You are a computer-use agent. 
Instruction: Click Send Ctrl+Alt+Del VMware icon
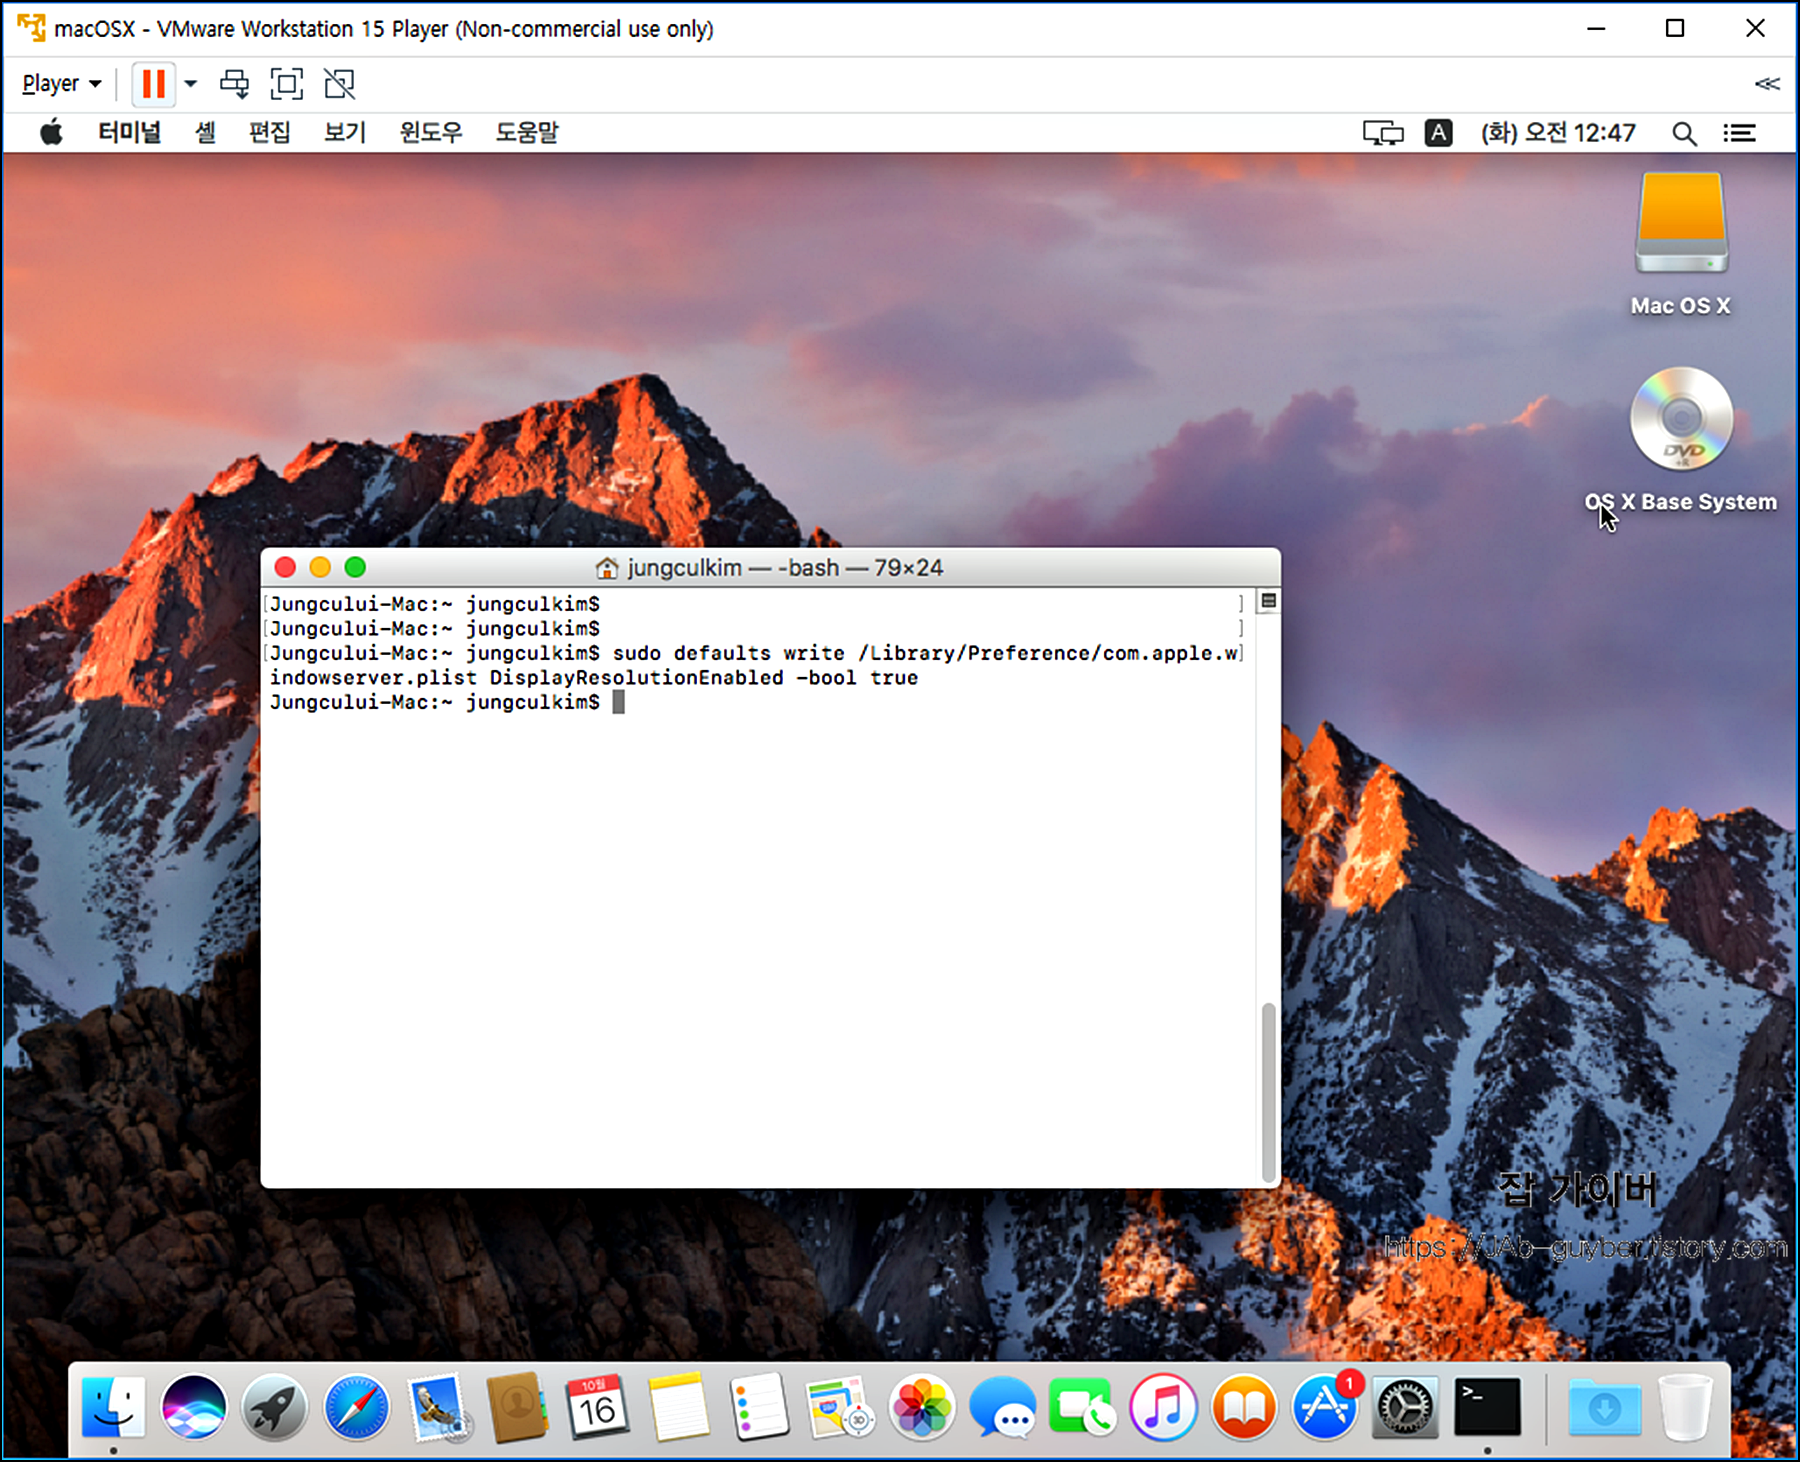point(235,84)
